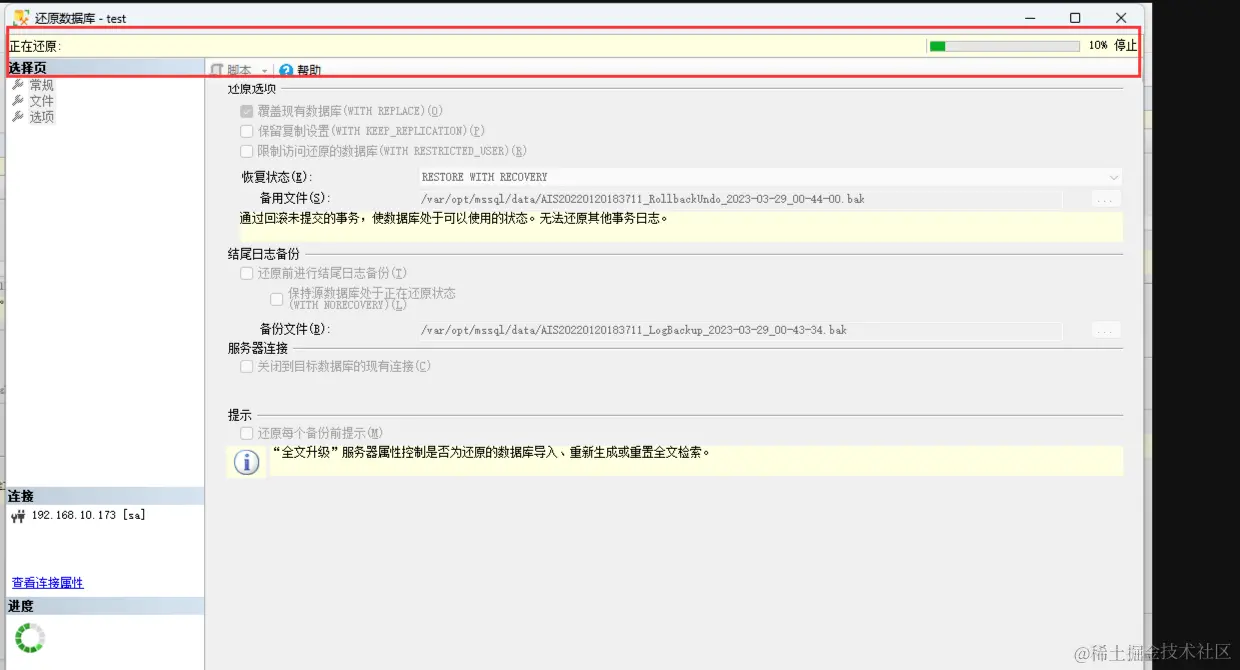The height and width of the screenshot is (670, 1240).
Task: Toggle 关闭到目标数据库的现有连接 checkbox
Action: [x=247, y=367]
